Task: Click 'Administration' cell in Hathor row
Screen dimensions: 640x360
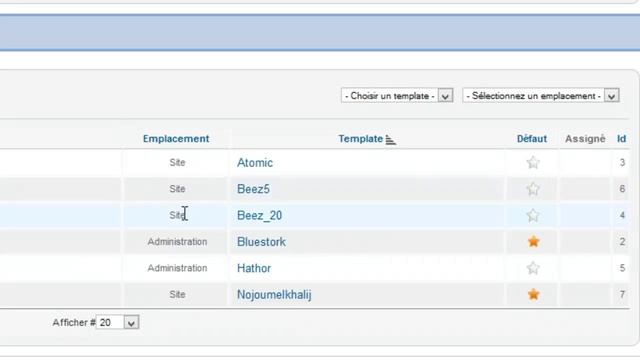Action: (177, 268)
